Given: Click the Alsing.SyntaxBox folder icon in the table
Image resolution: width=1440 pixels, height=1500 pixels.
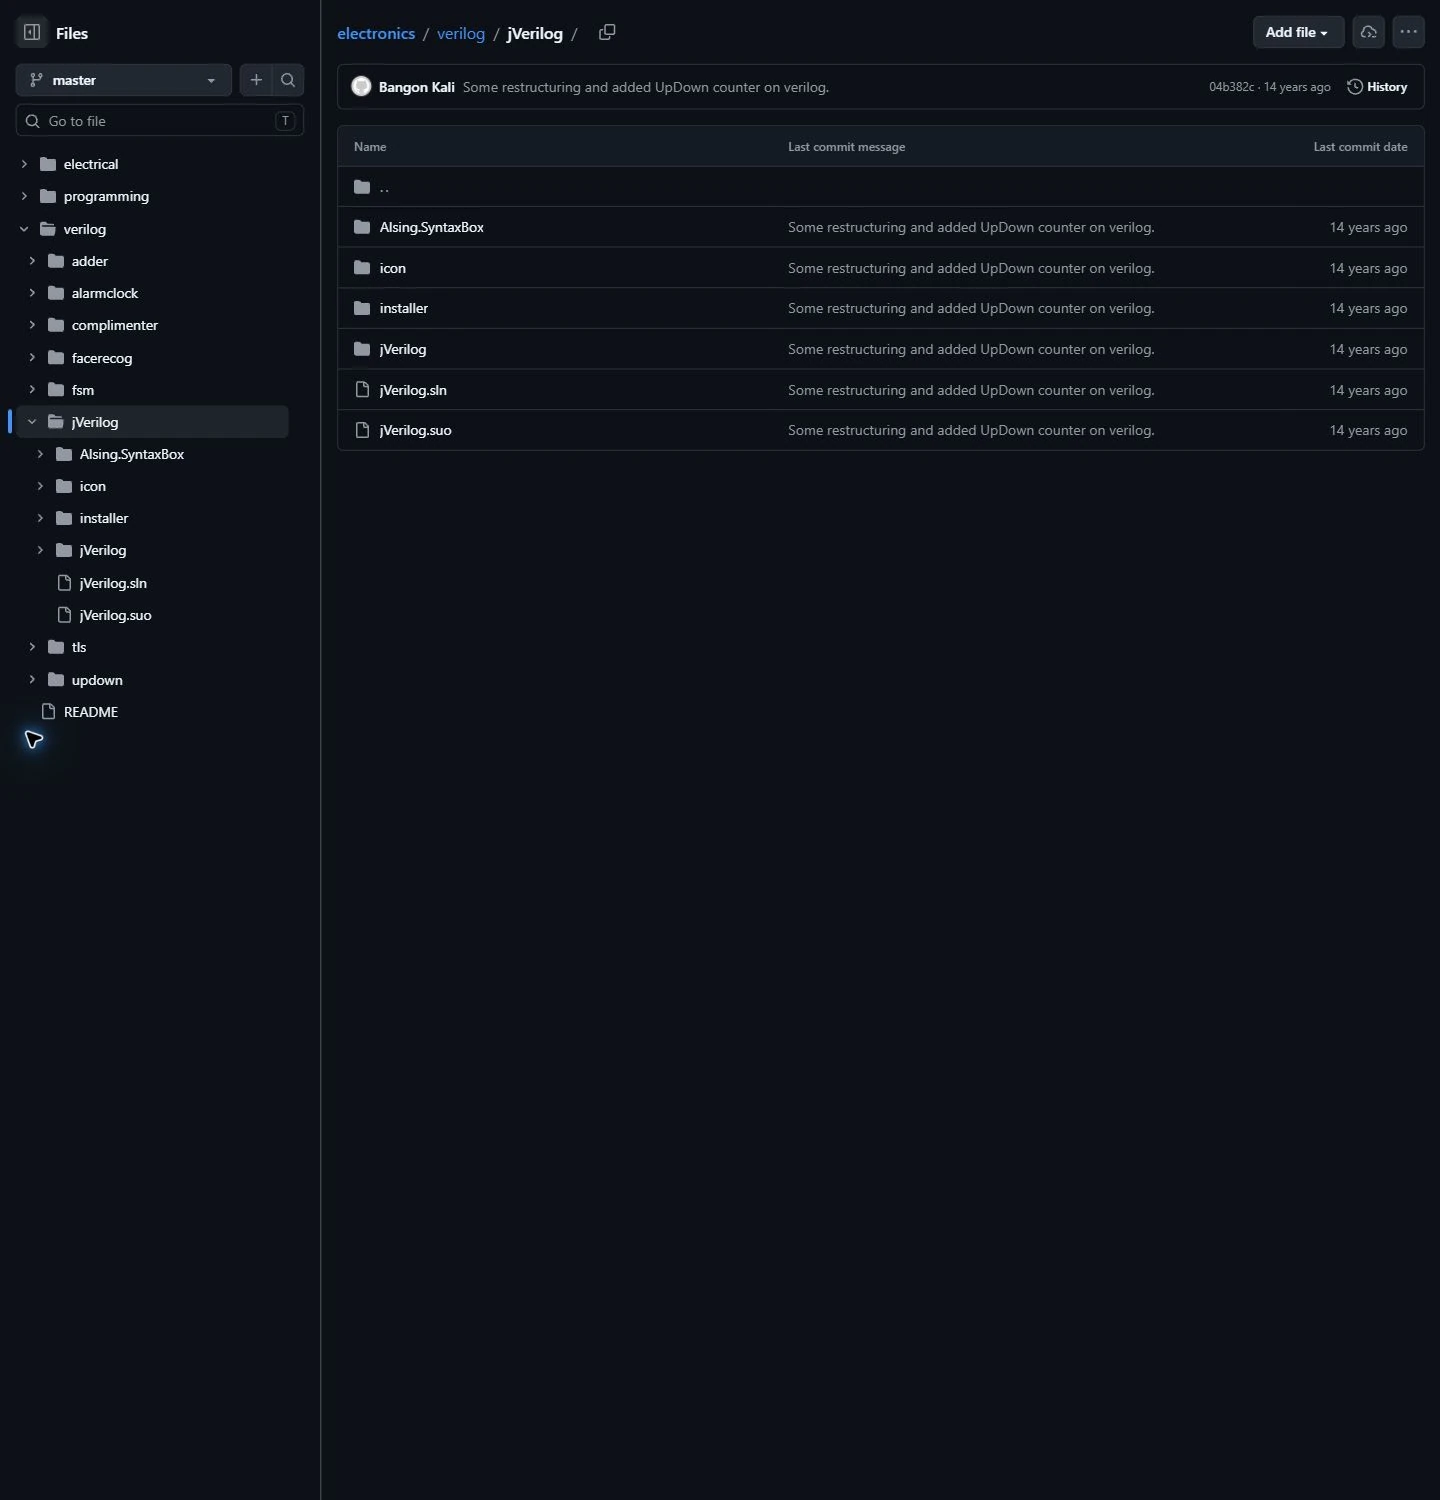Looking at the screenshot, I should tap(362, 227).
